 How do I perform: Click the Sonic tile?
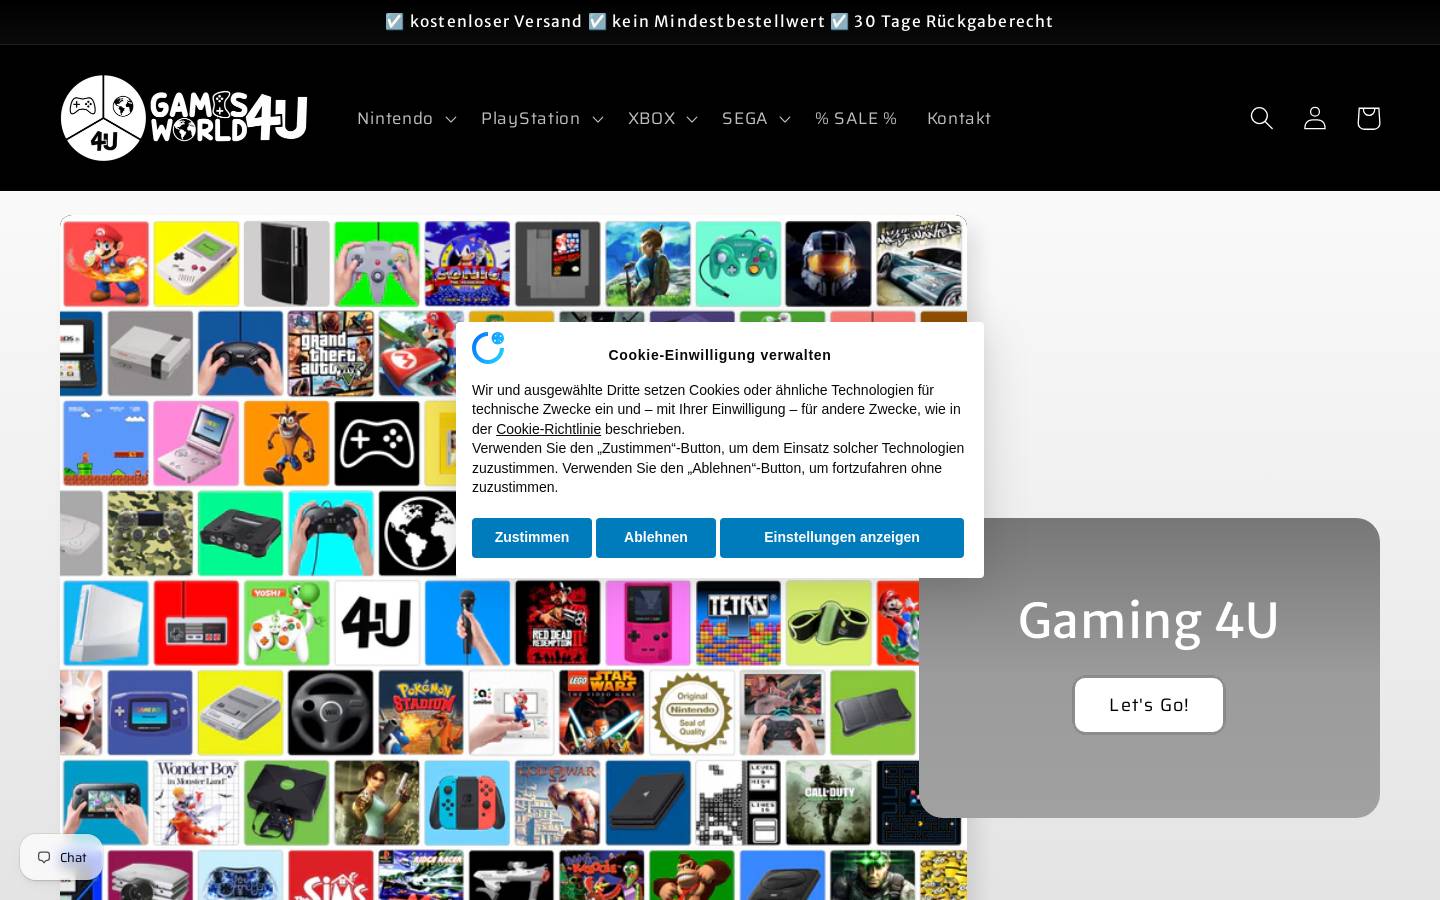[x=467, y=264]
